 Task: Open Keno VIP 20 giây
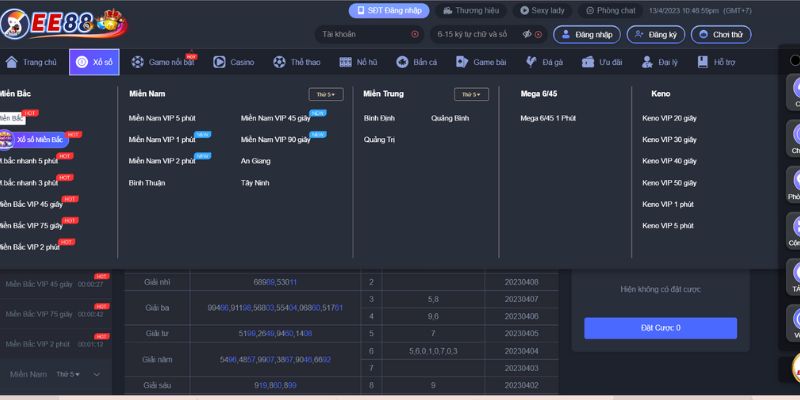click(x=669, y=118)
